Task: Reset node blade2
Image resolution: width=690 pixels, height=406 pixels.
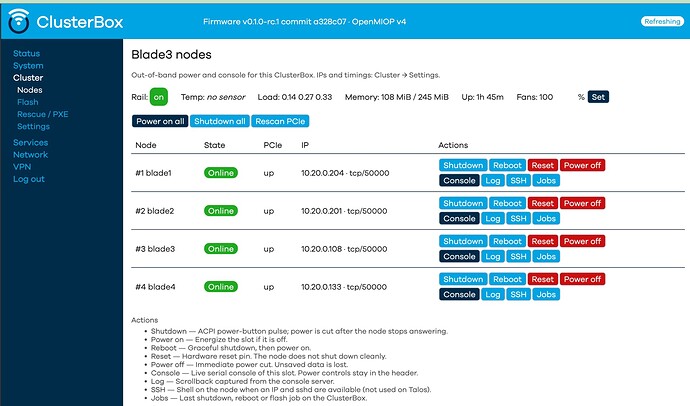Action: (543, 203)
